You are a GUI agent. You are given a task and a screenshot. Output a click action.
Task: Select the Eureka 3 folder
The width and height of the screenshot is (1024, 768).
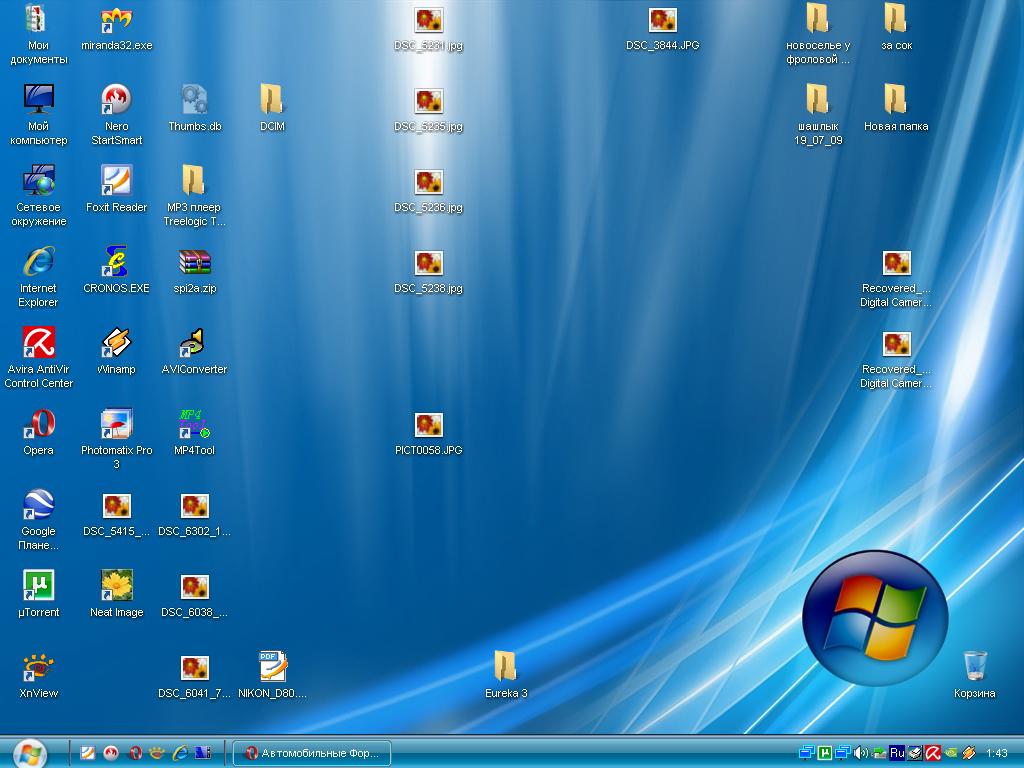click(x=505, y=668)
